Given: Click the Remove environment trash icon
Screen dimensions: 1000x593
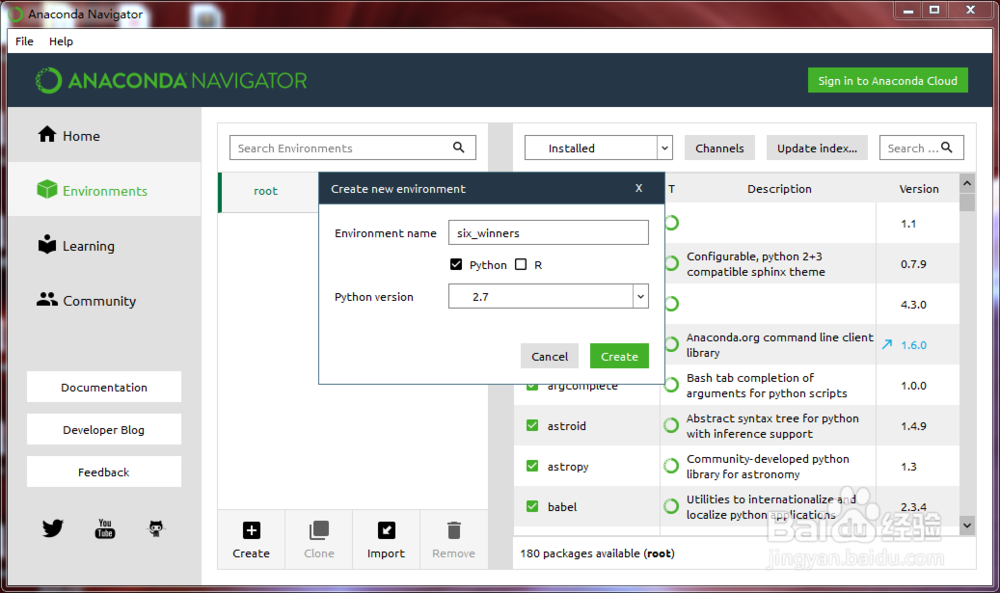Looking at the screenshot, I should coord(453,531).
